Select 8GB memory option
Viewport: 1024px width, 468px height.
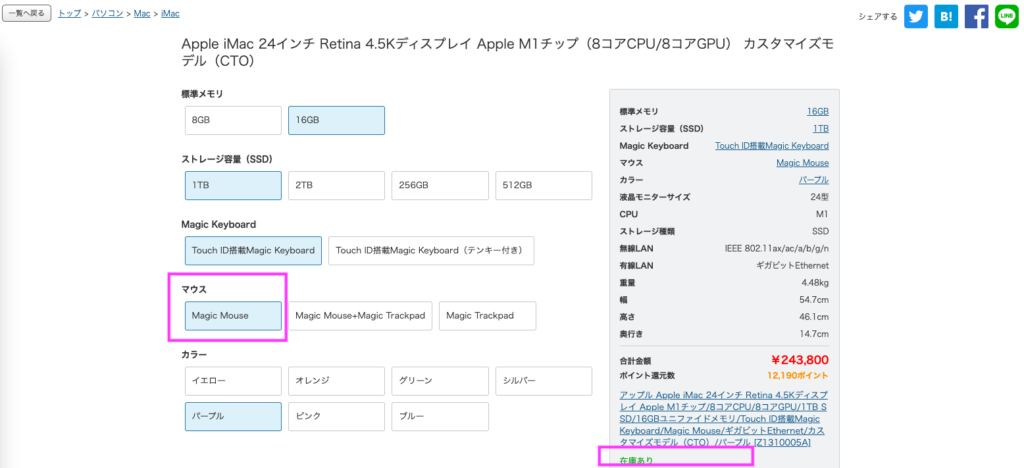point(233,121)
